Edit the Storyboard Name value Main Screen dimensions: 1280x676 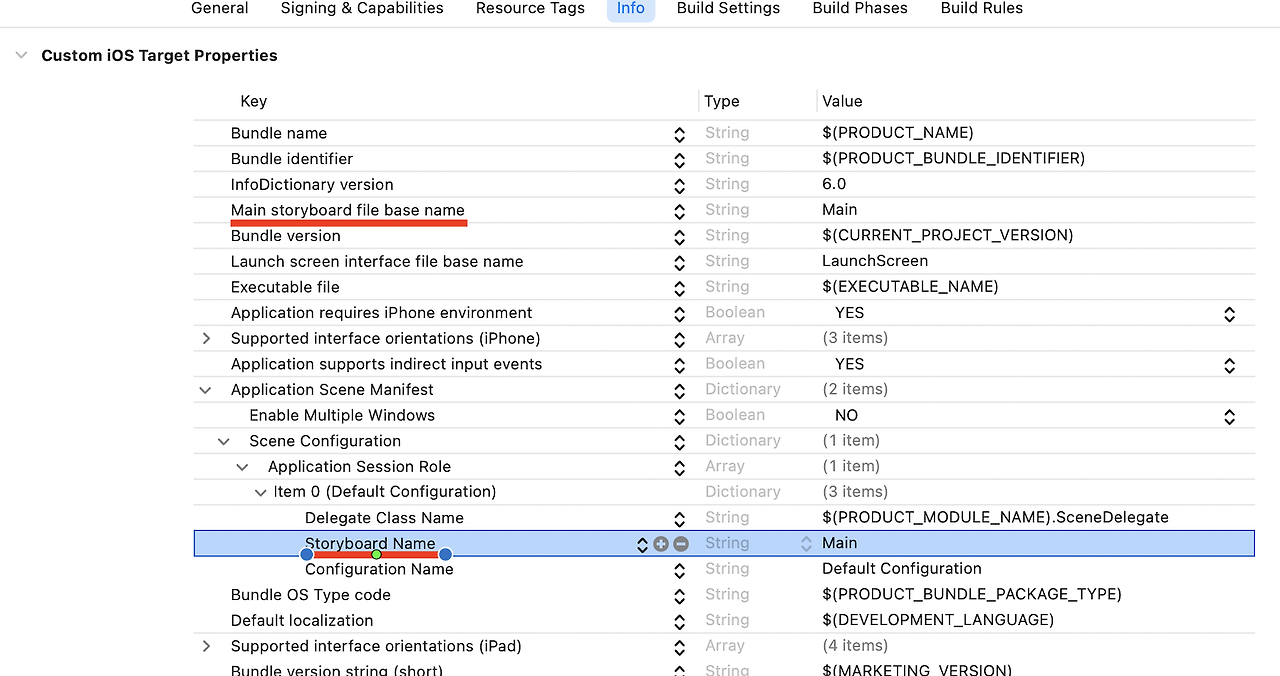840,543
